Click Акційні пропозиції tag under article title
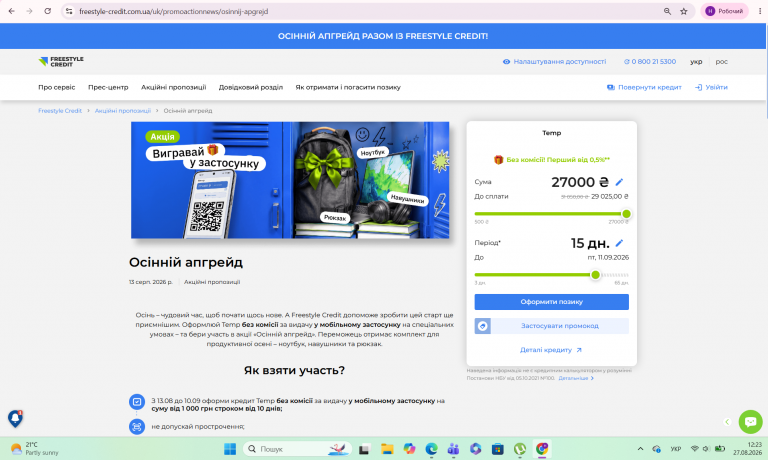Viewport: 768px width, 460px height. [212, 282]
